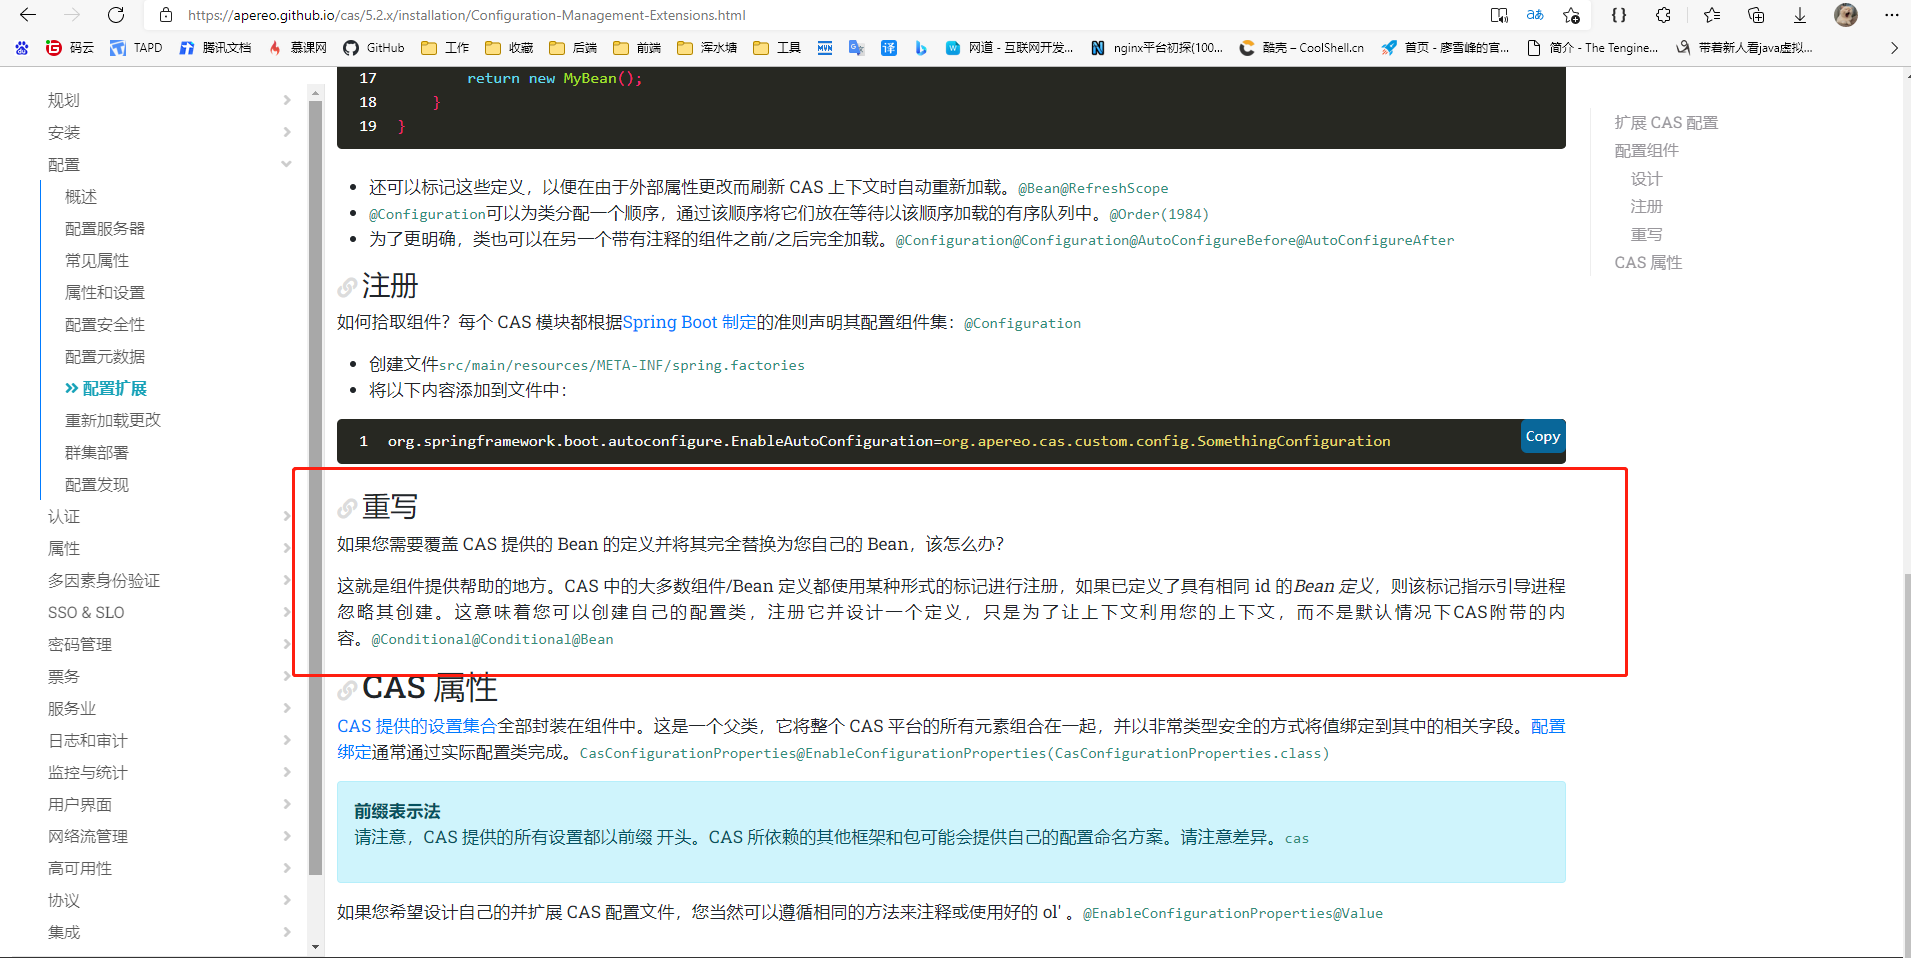Open the 前端 bookmarks folder

(637, 47)
